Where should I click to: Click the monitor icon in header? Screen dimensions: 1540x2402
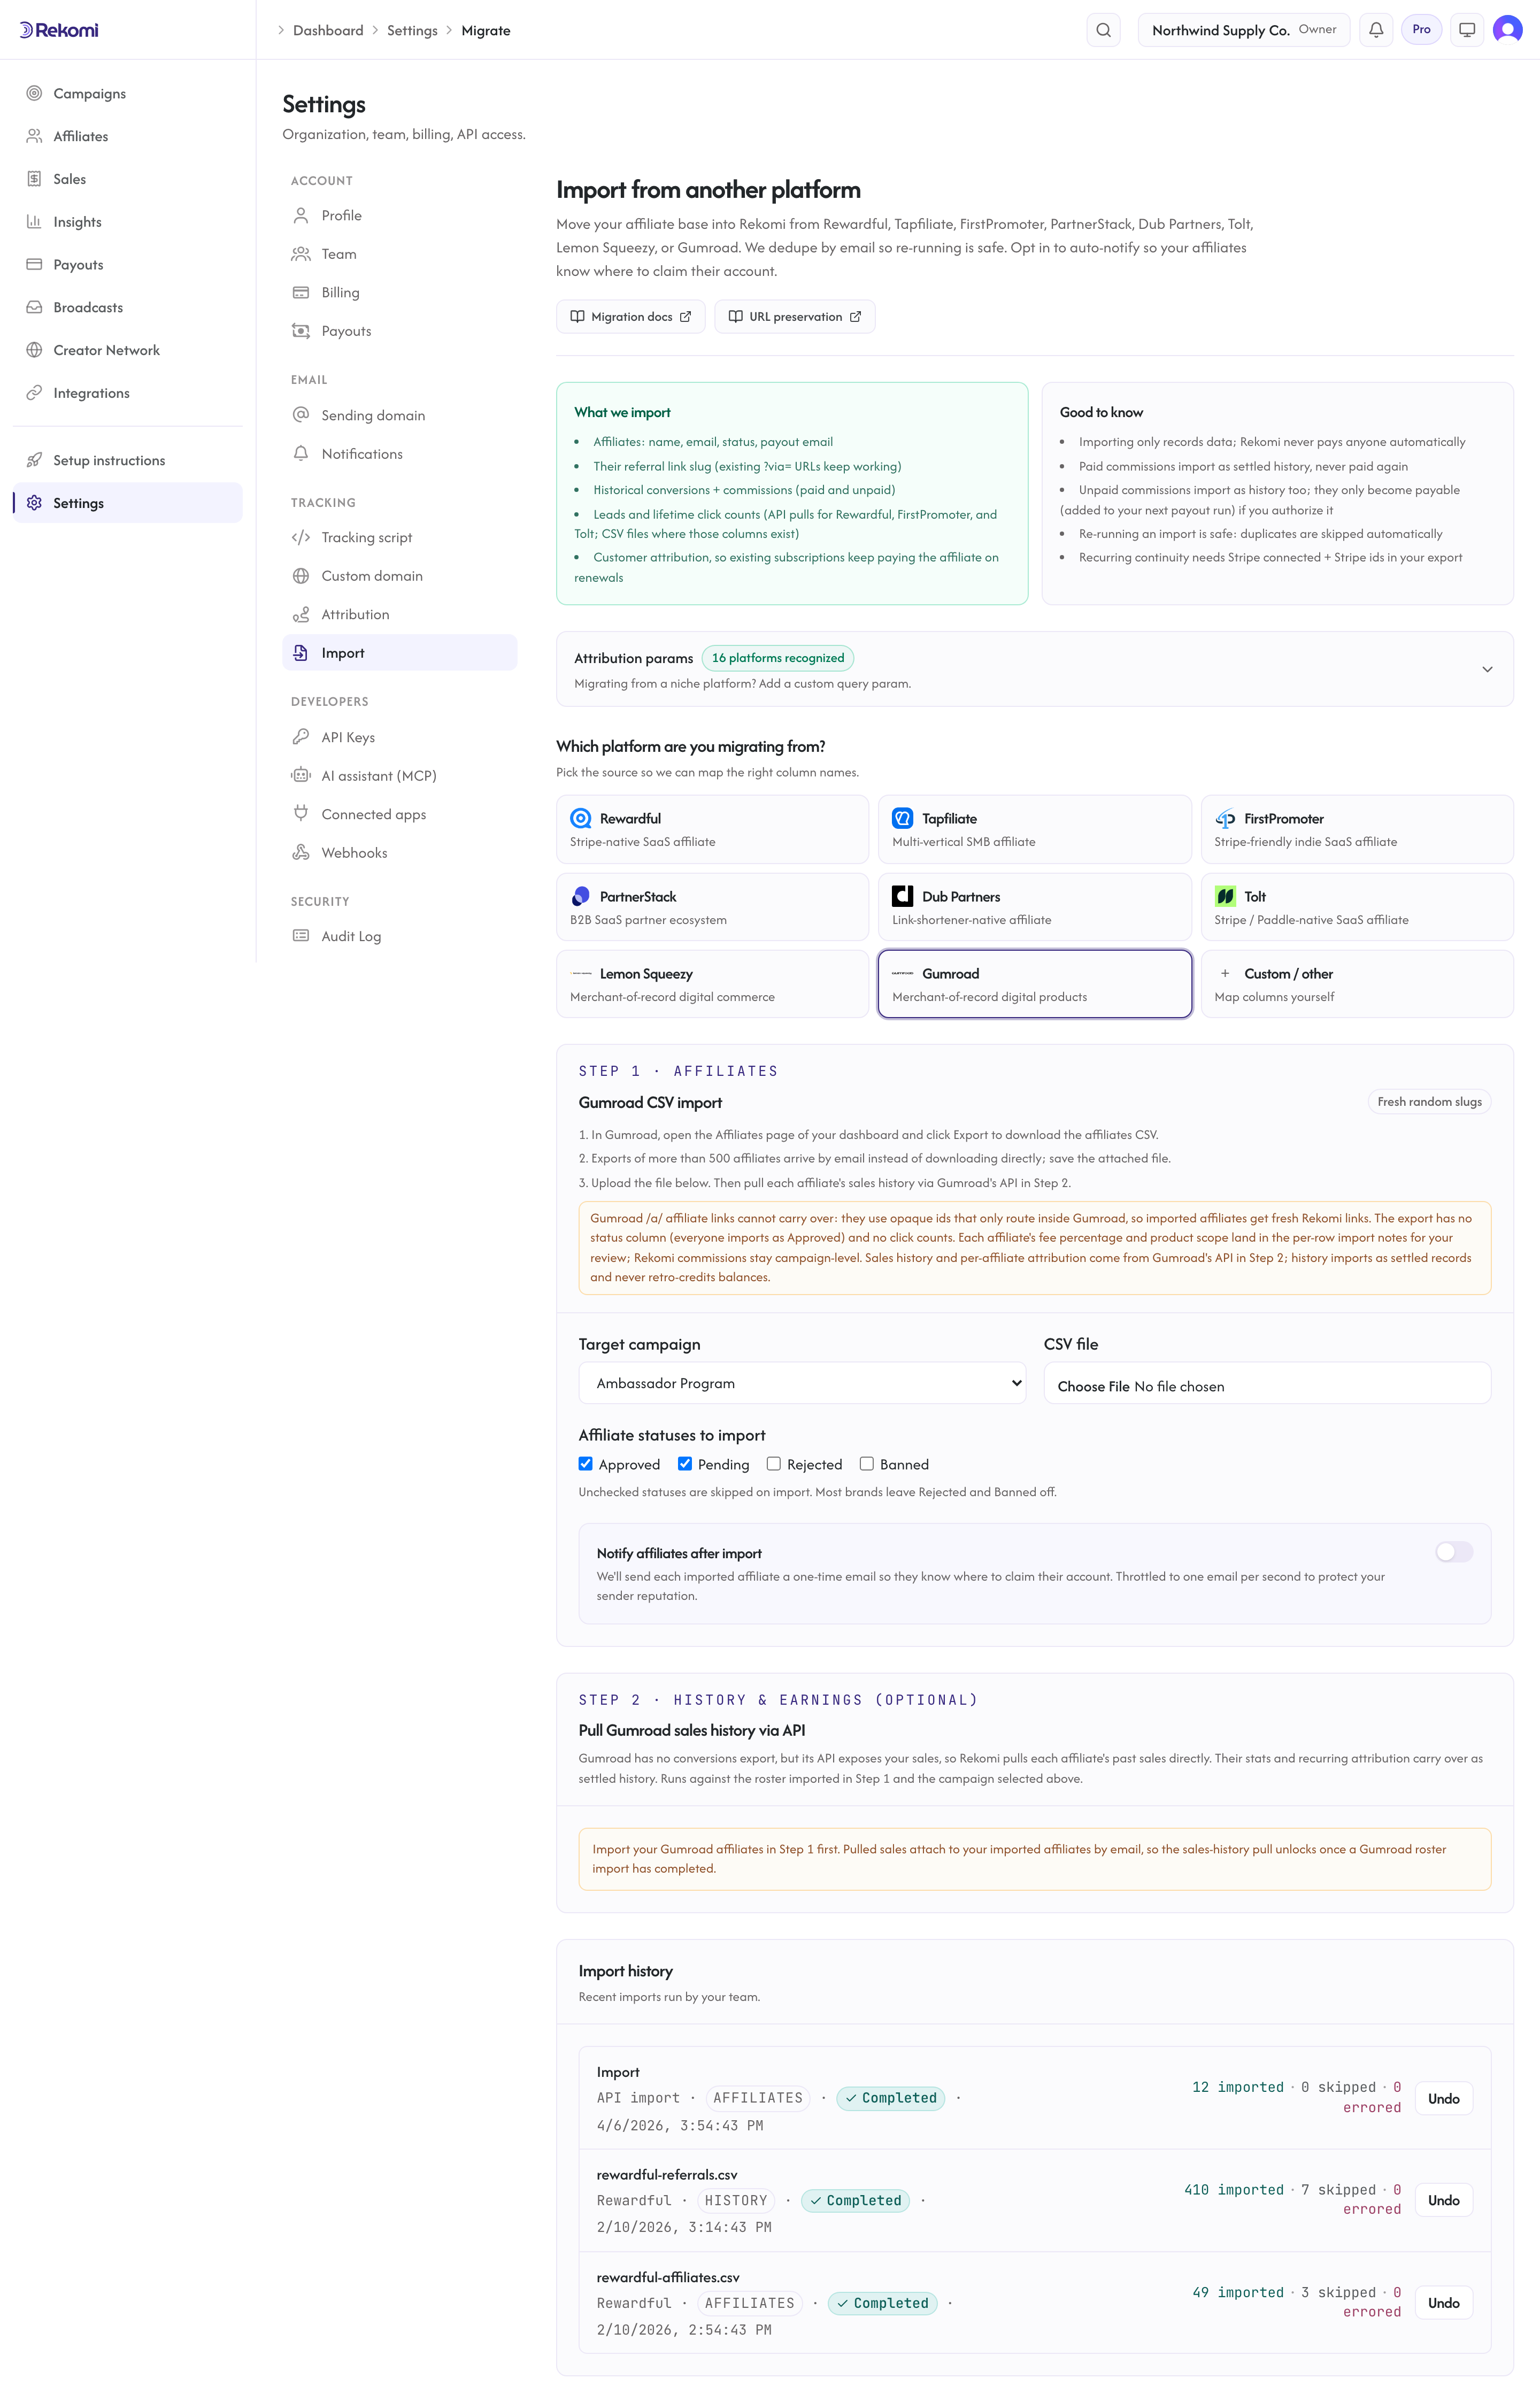[1467, 30]
